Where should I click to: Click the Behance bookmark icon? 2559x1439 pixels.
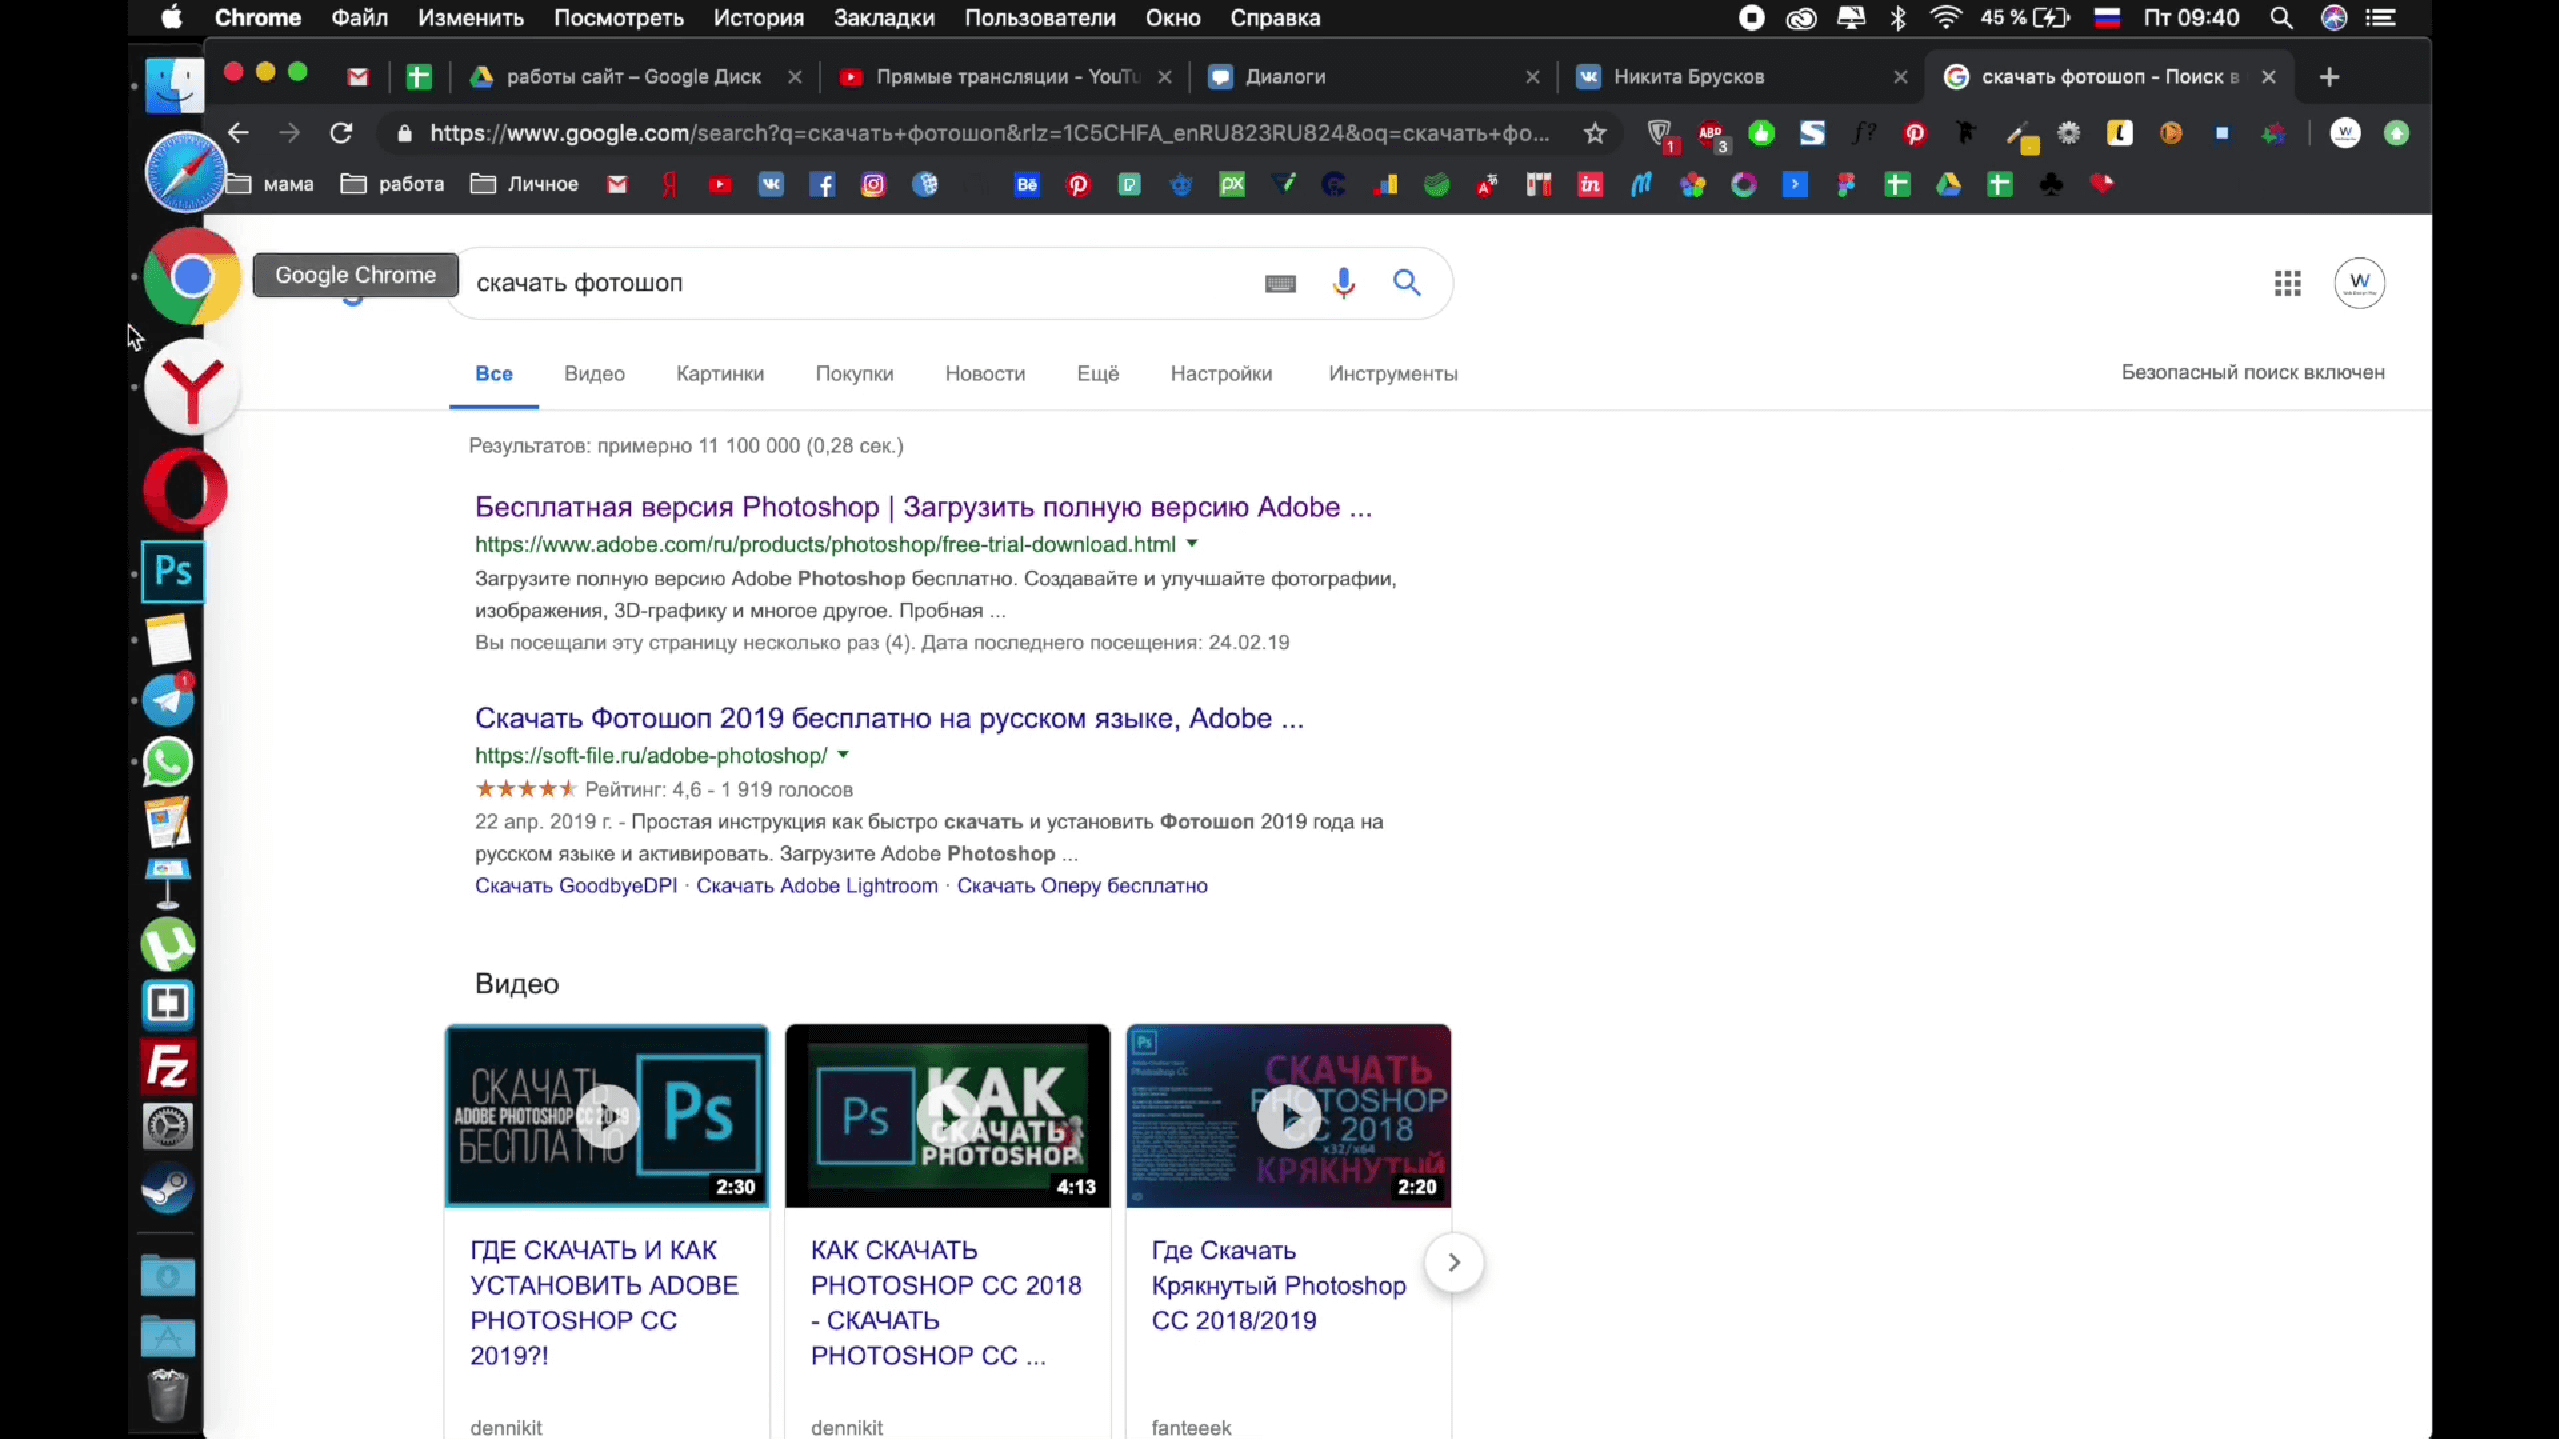[x=1027, y=184]
